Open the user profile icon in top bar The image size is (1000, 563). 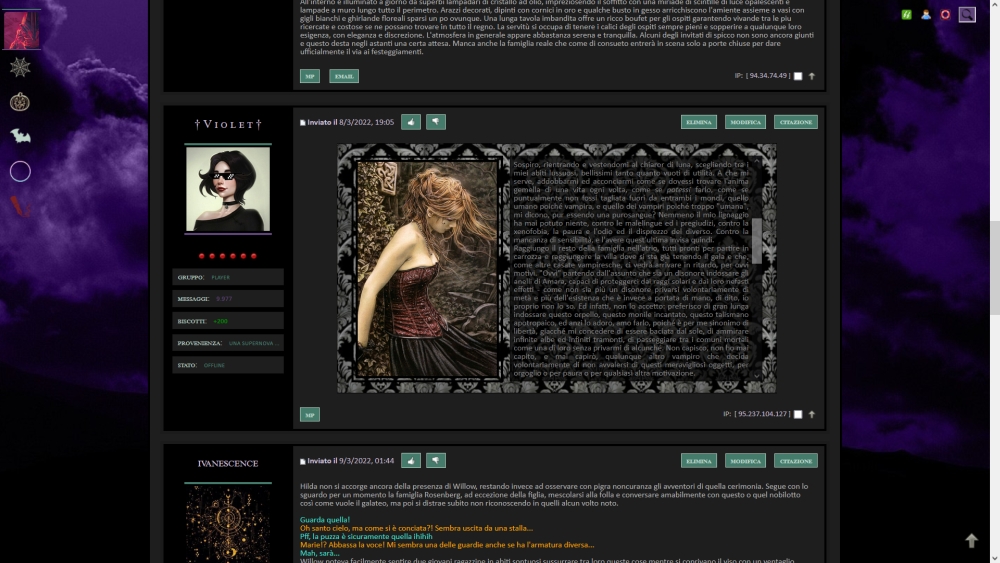(x=925, y=14)
